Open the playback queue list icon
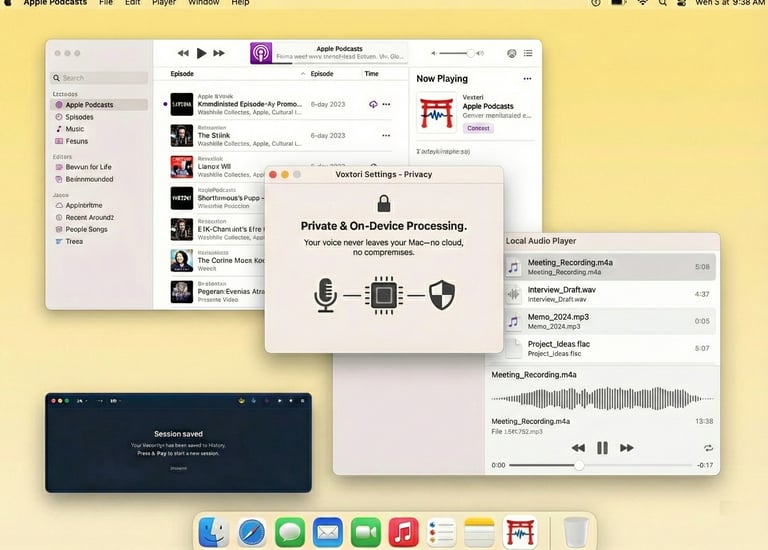This screenshot has width=768, height=550. pos(528,53)
